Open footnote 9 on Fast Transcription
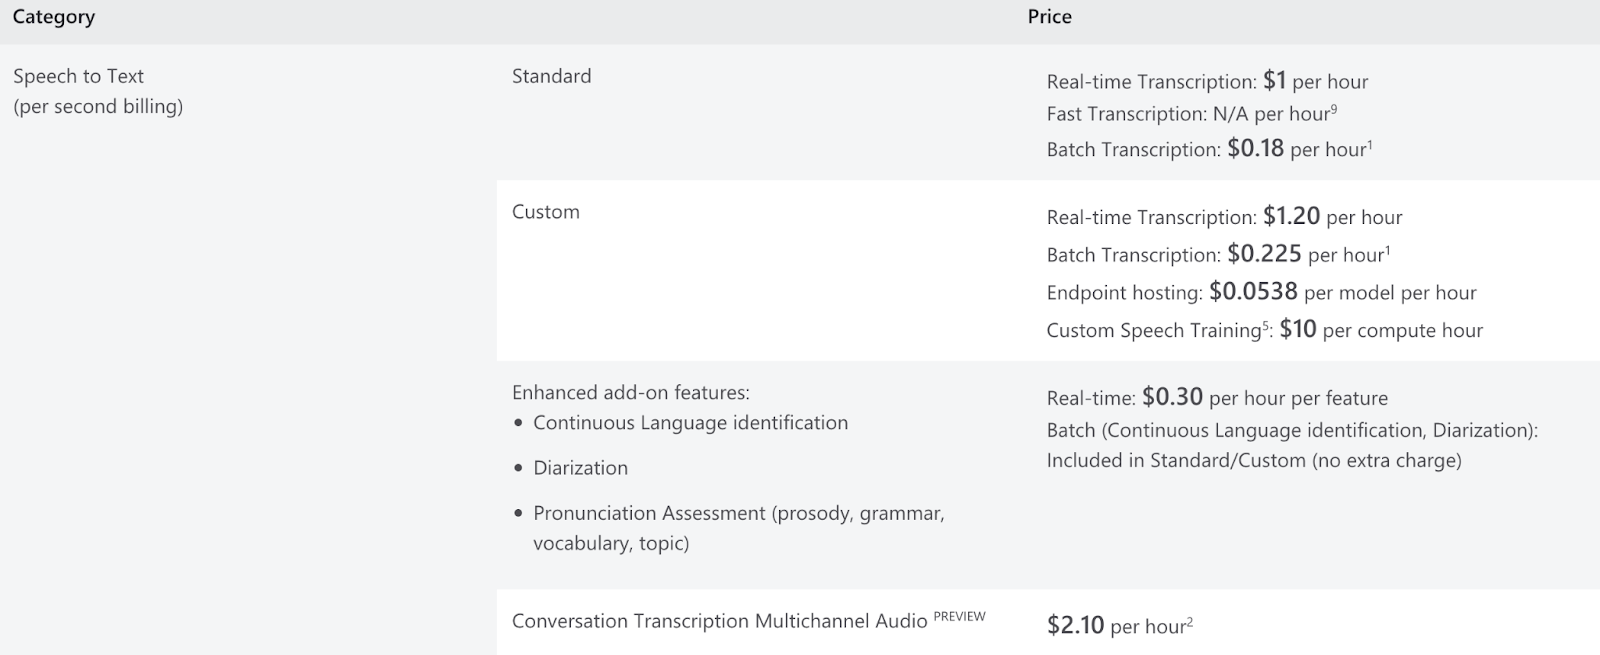 pos(1334,109)
